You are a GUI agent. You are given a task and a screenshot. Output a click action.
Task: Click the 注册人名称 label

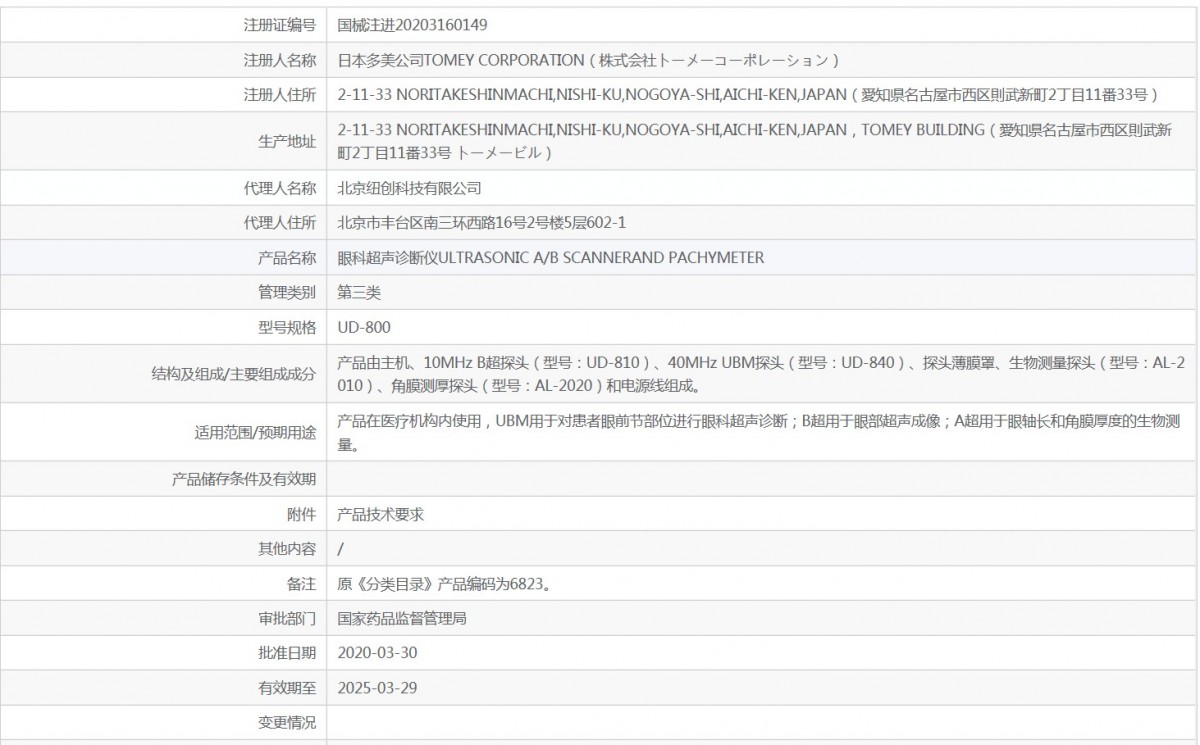[279, 60]
